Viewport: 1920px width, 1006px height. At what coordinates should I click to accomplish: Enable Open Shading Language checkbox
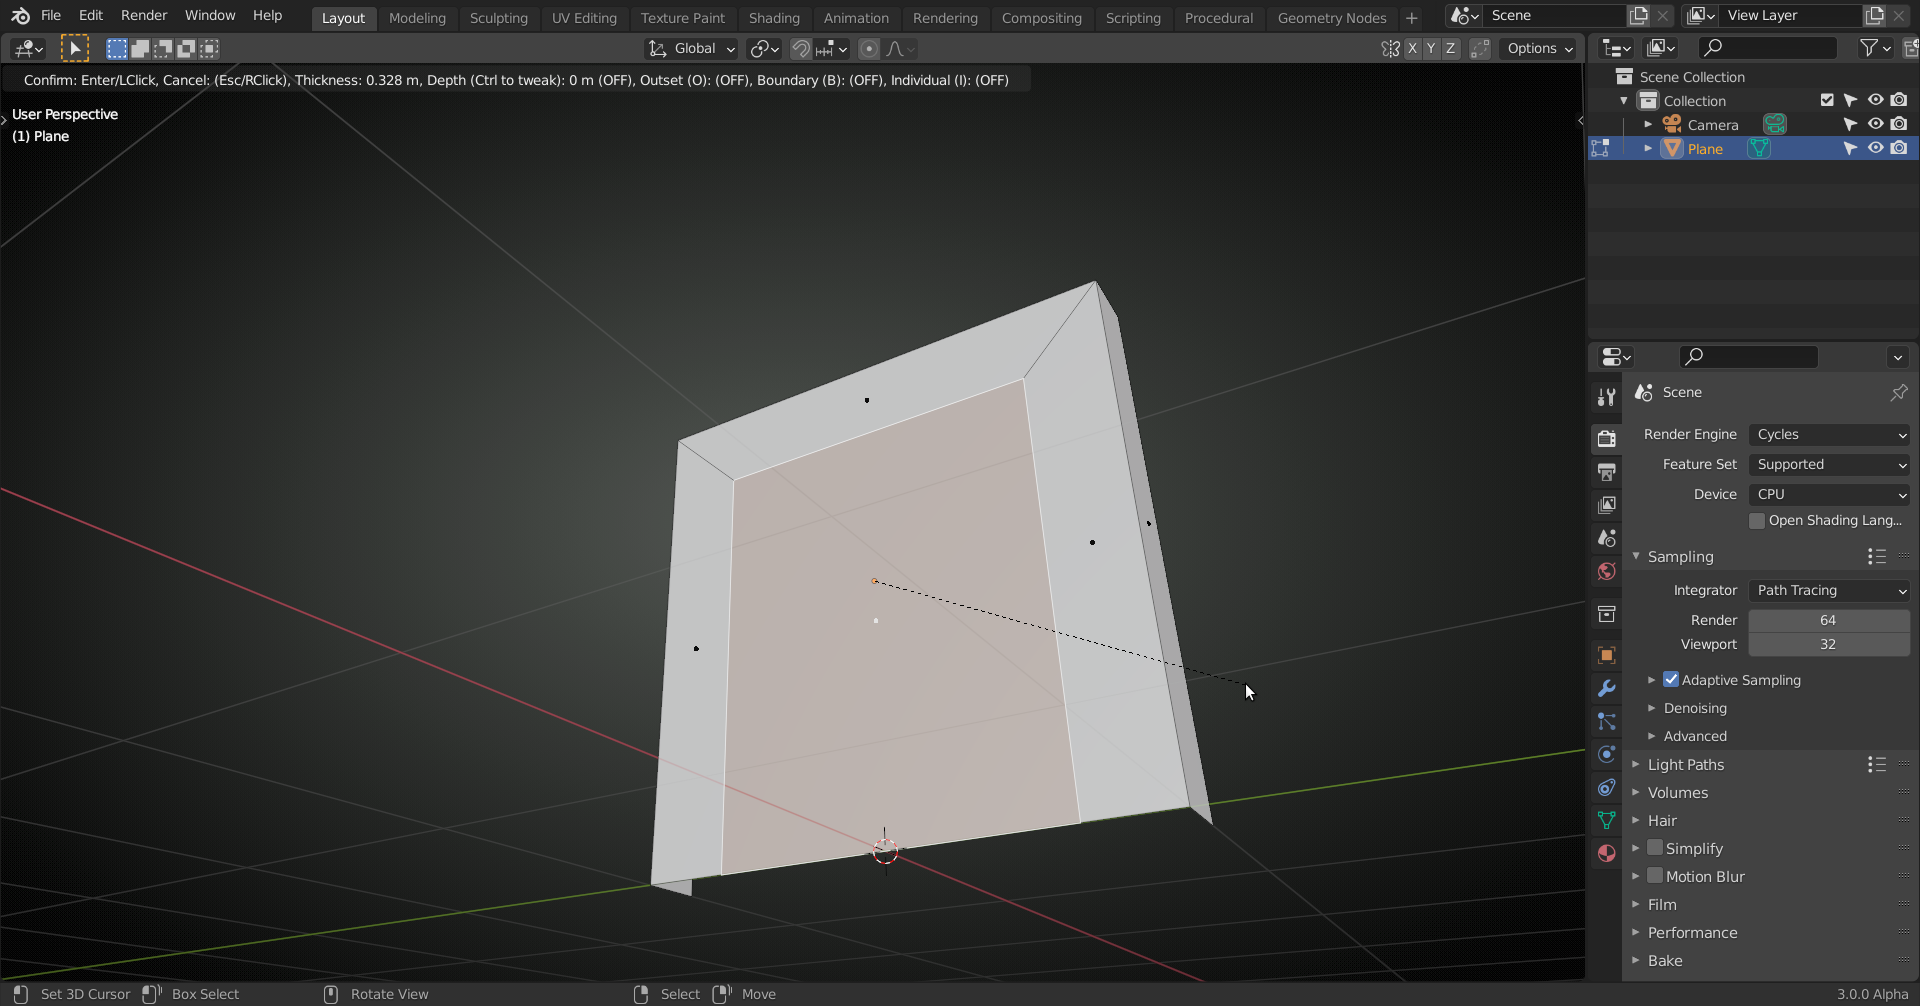click(1757, 521)
